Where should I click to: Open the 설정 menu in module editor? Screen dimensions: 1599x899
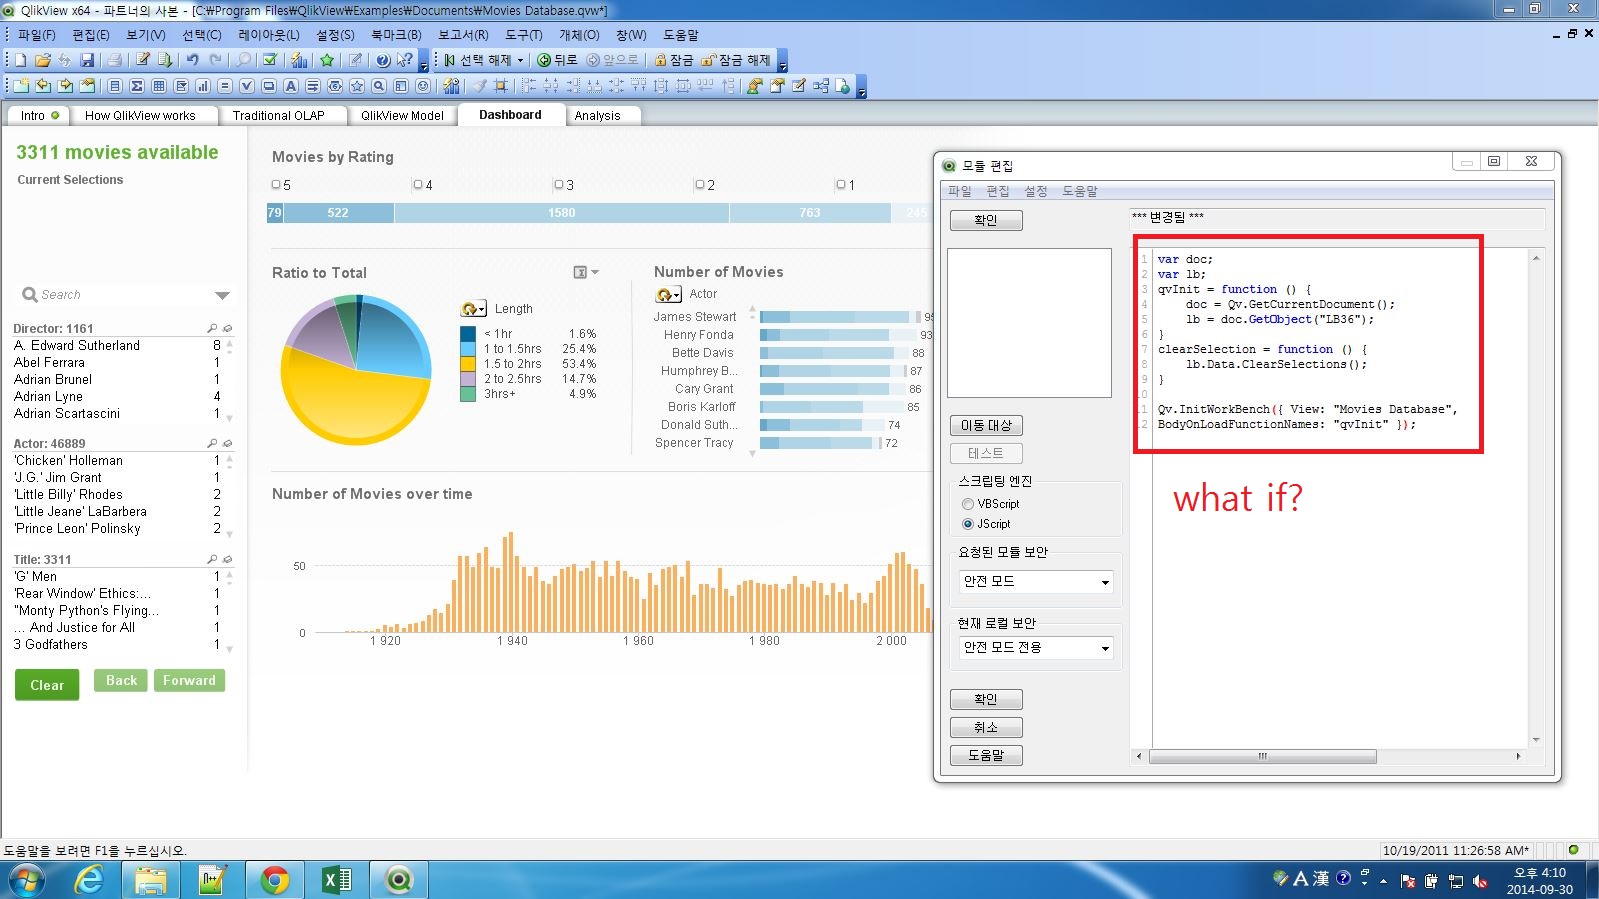point(1036,191)
